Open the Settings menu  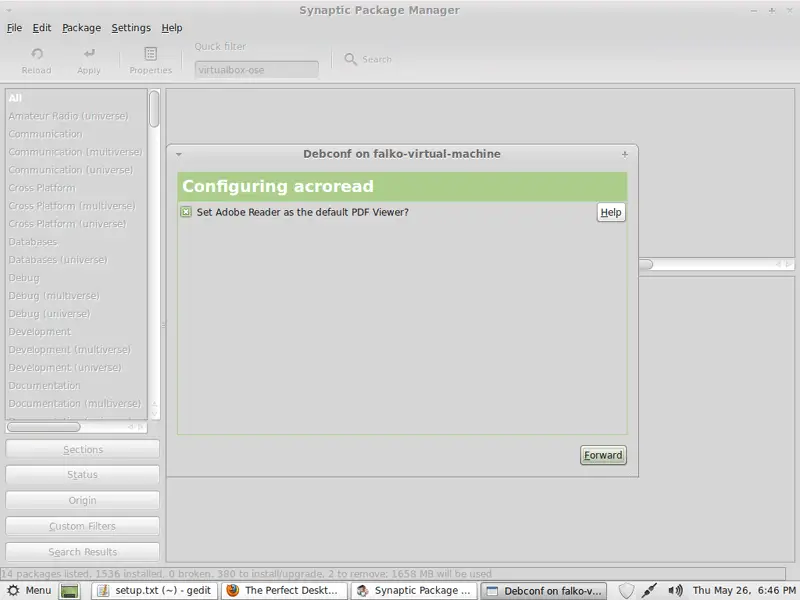[x=131, y=28]
